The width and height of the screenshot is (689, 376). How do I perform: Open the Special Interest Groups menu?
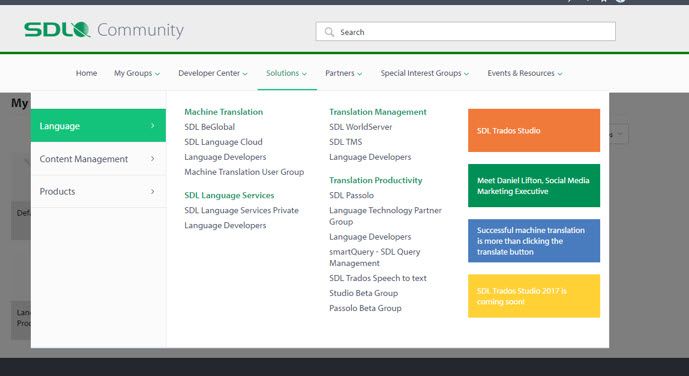pyautogui.click(x=424, y=73)
